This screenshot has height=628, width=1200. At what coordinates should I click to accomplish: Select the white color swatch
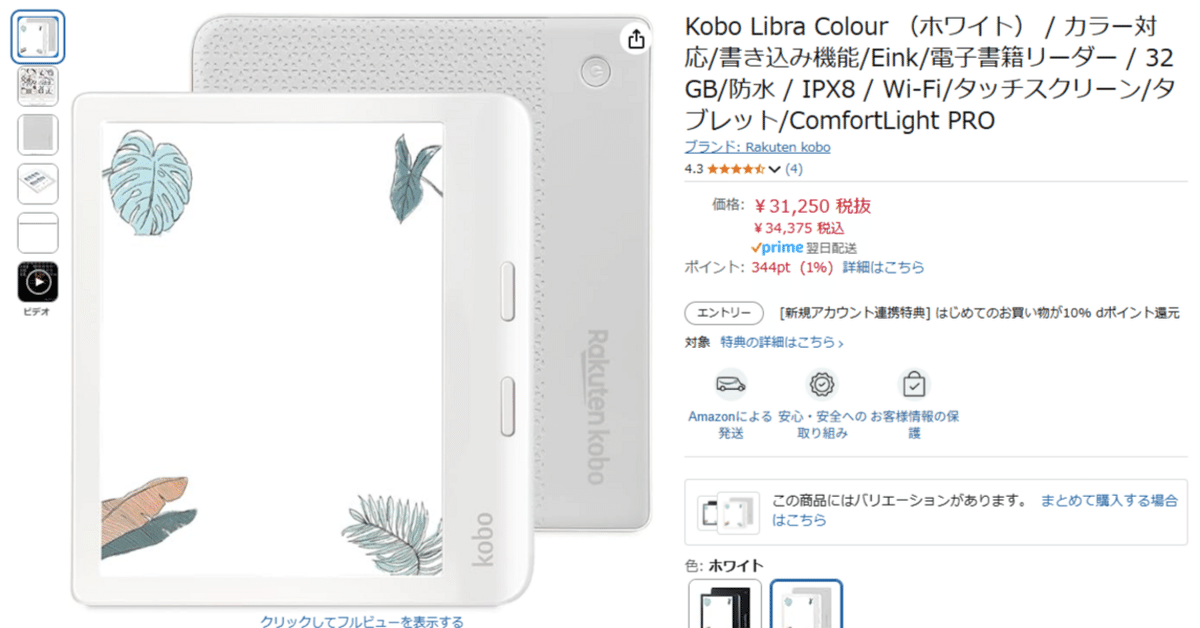click(806, 604)
